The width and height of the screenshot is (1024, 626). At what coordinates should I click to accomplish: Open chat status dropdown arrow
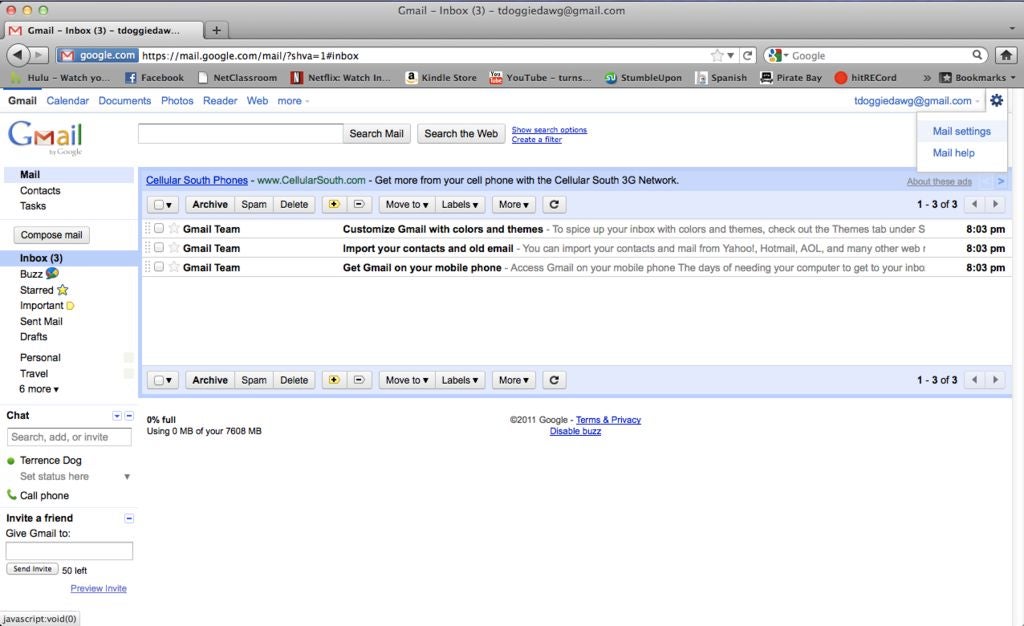[x=127, y=477]
